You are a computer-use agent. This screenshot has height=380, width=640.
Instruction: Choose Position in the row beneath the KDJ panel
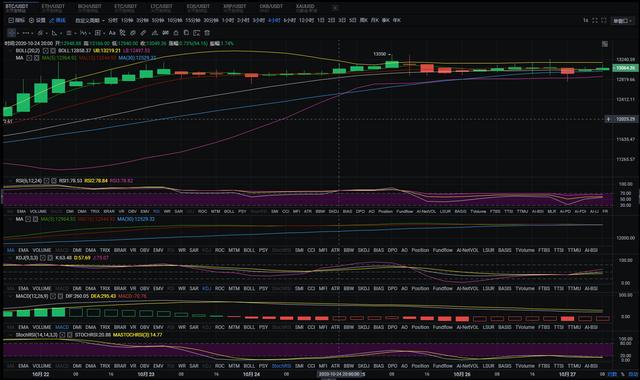420,289
